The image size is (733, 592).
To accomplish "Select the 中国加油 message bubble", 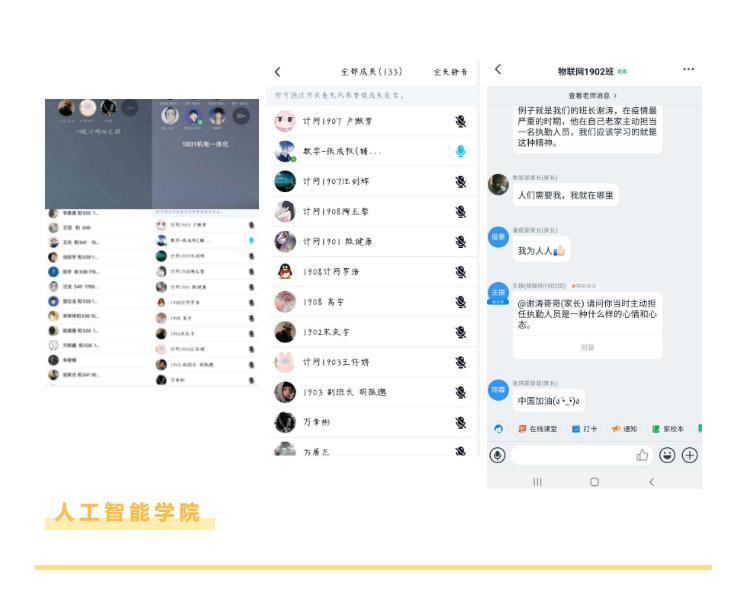I will [x=549, y=401].
